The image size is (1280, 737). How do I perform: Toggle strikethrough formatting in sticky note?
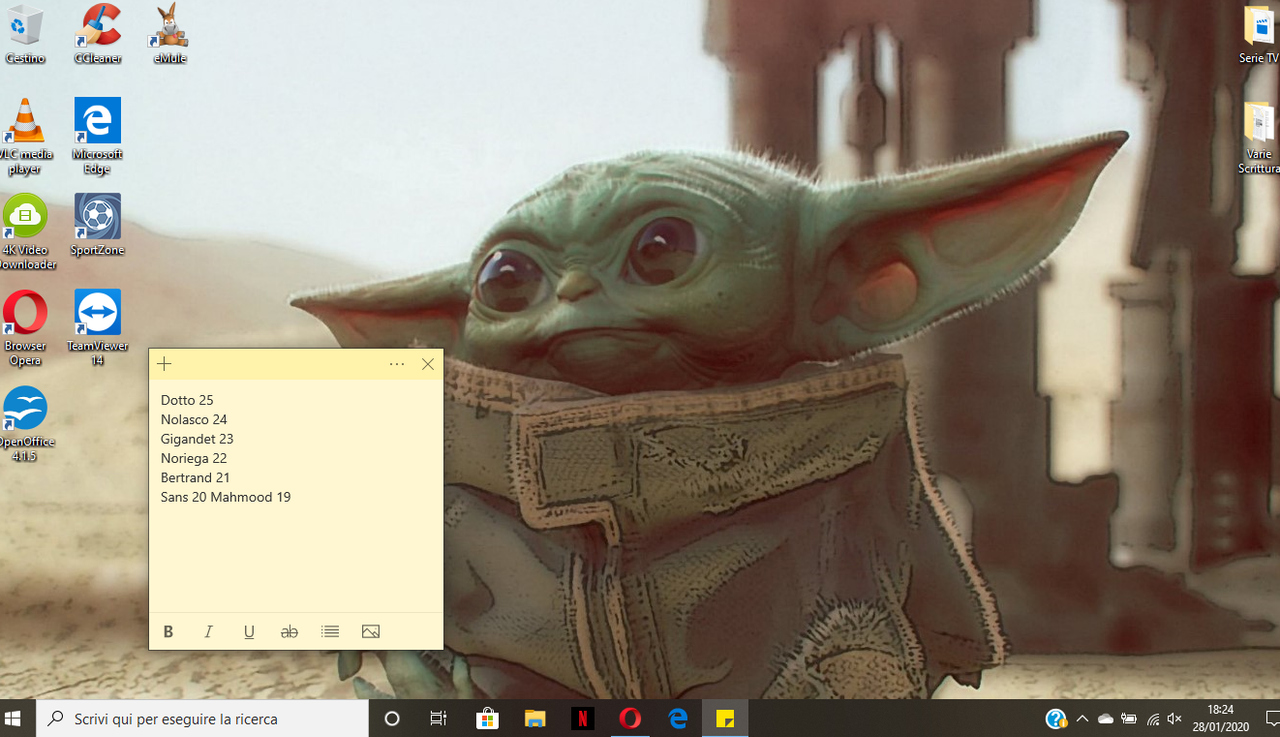pos(289,632)
